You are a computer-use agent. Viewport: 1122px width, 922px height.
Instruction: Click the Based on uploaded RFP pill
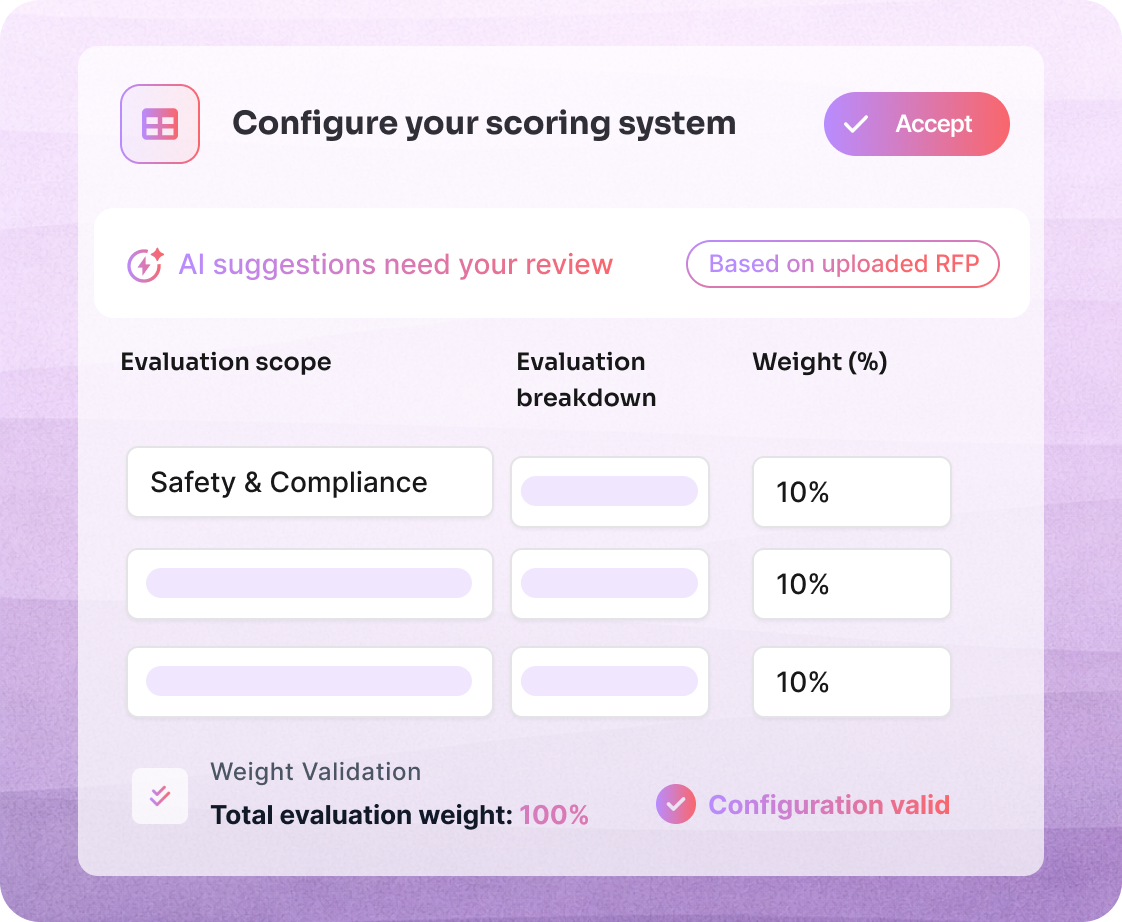click(x=842, y=264)
